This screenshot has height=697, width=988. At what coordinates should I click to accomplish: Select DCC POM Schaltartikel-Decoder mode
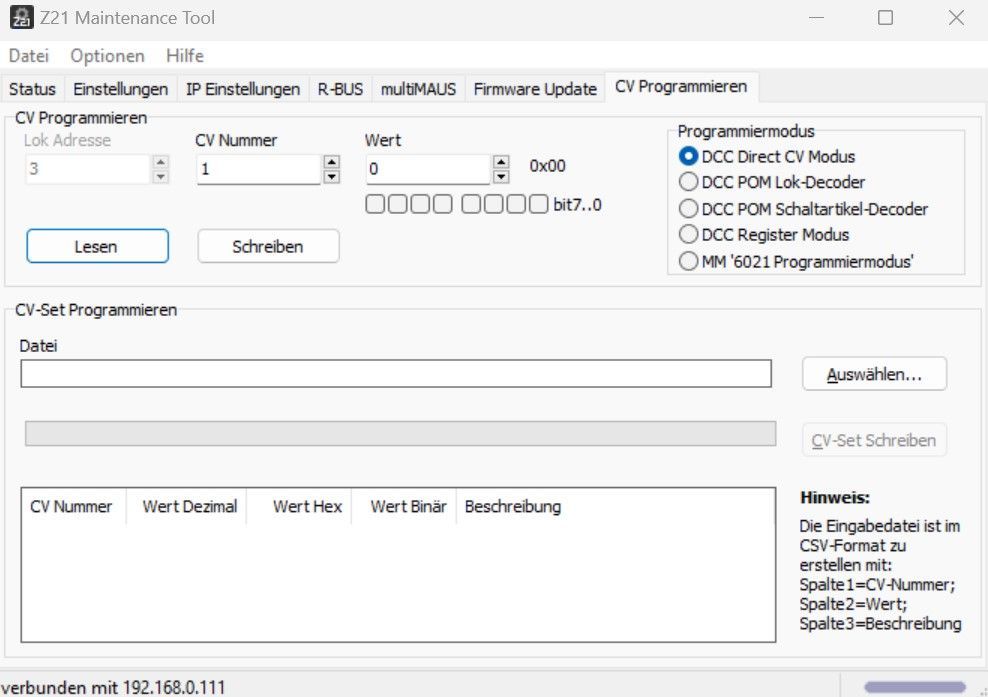[x=688, y=209]
